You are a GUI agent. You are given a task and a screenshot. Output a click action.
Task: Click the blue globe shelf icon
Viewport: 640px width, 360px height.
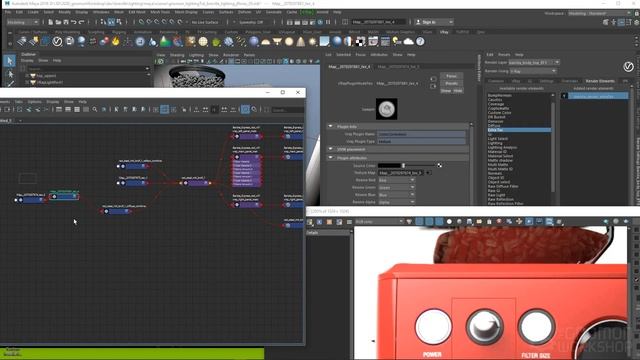(337, 41)
